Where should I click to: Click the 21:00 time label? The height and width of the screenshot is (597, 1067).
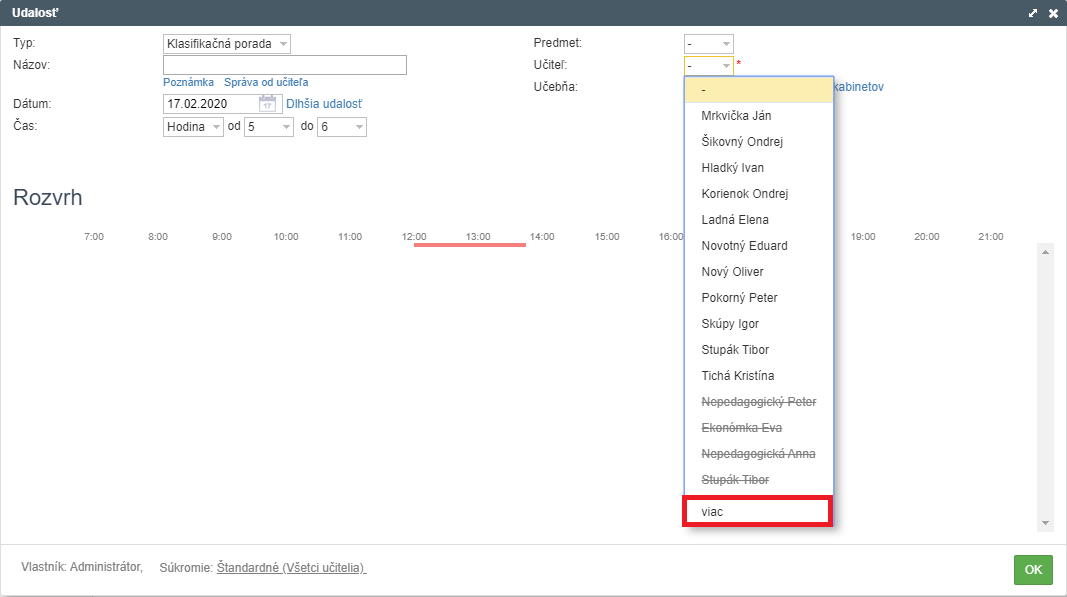coord(991,237)
